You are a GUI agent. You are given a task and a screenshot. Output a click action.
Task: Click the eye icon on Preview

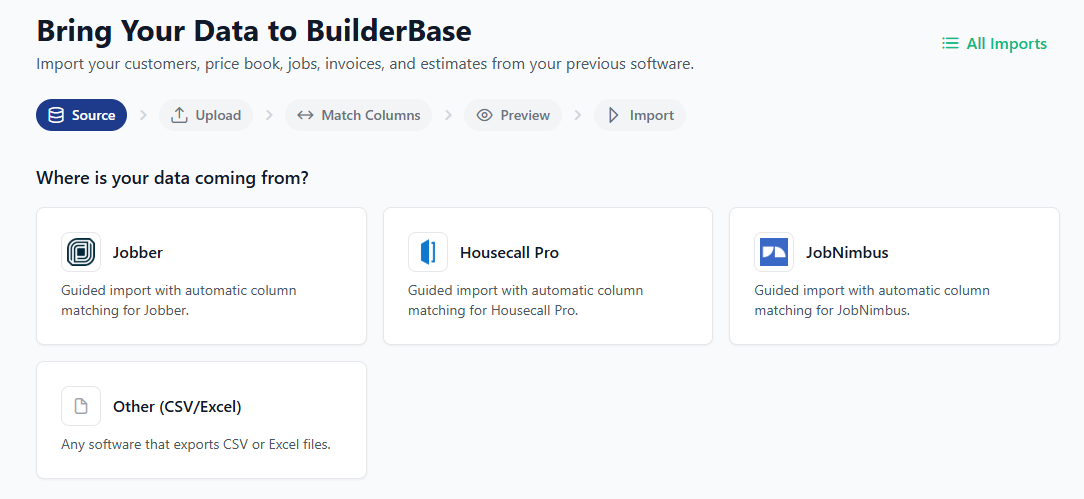click(x=485, y=115)
